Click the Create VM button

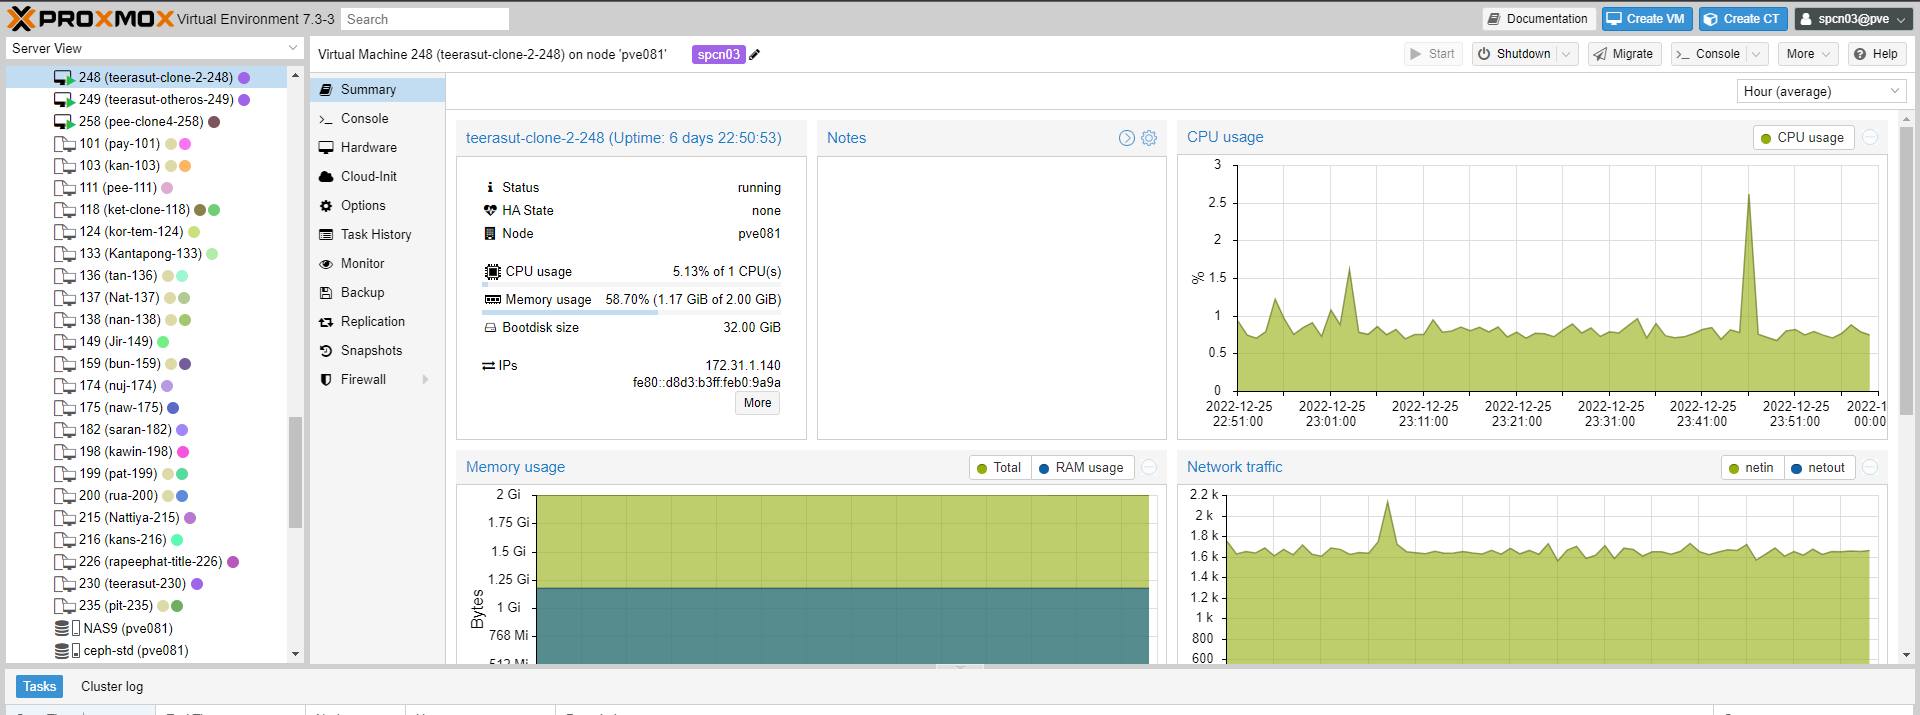1645,19
